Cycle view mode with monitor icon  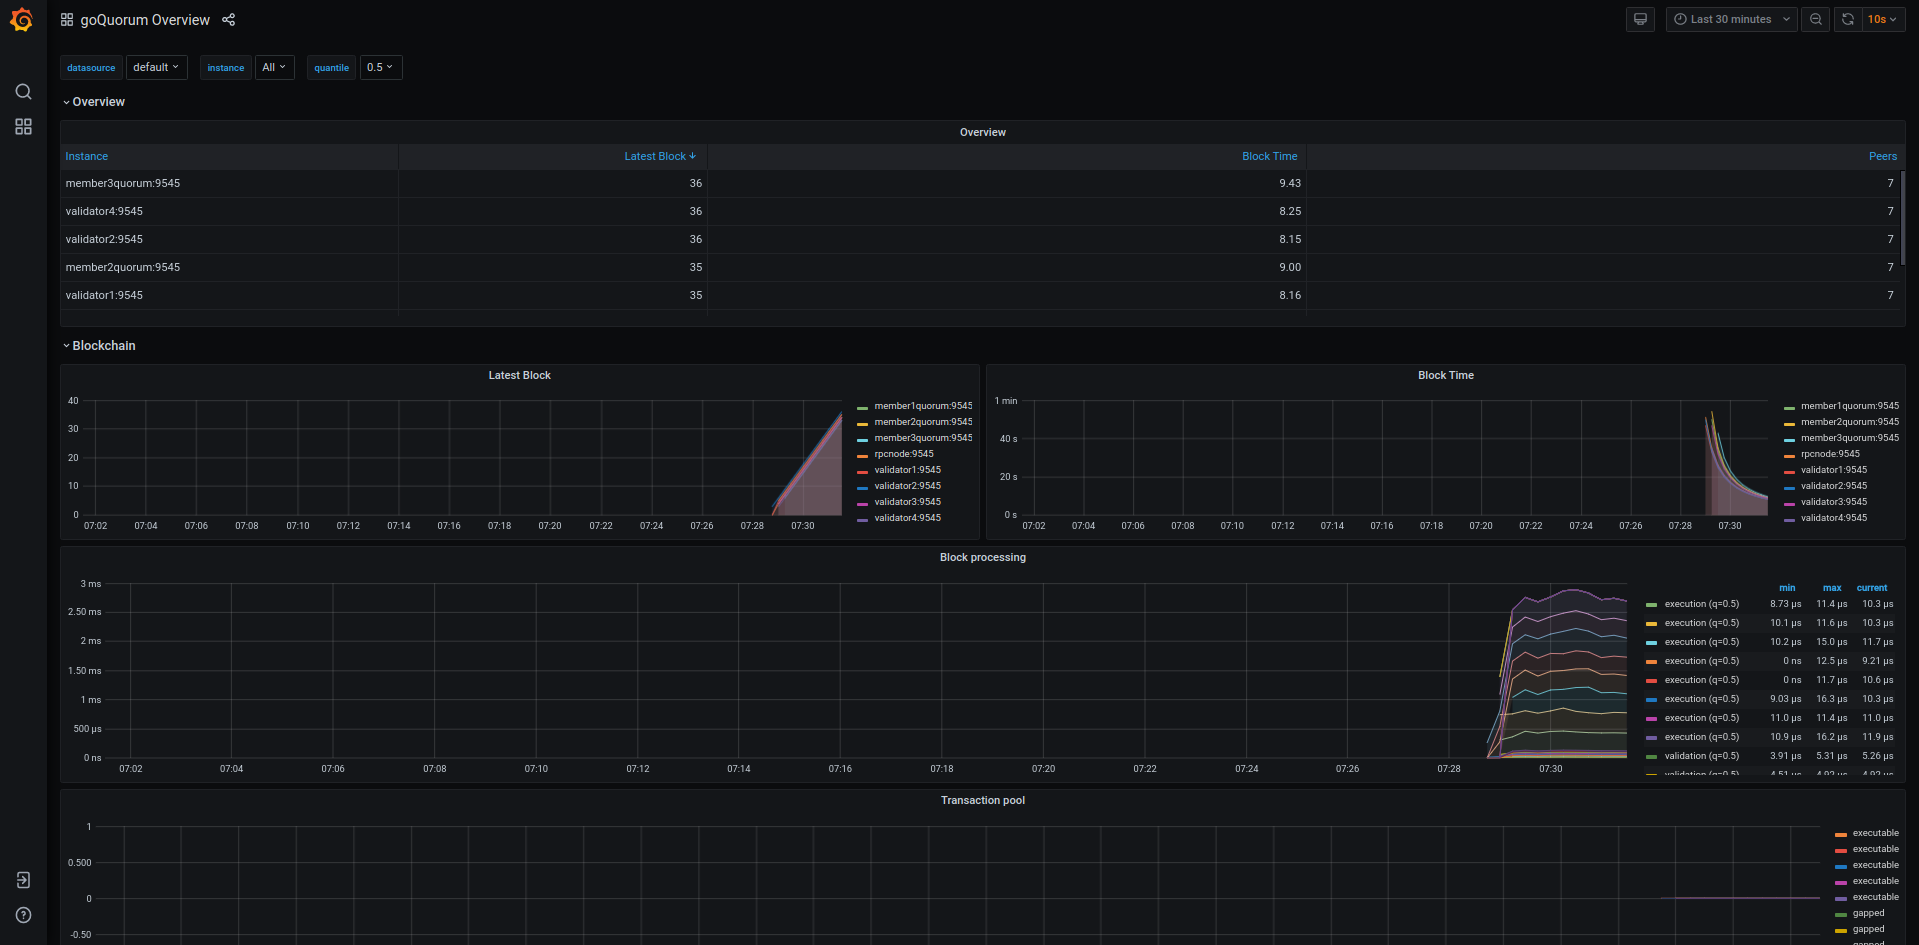[1640, 20]
